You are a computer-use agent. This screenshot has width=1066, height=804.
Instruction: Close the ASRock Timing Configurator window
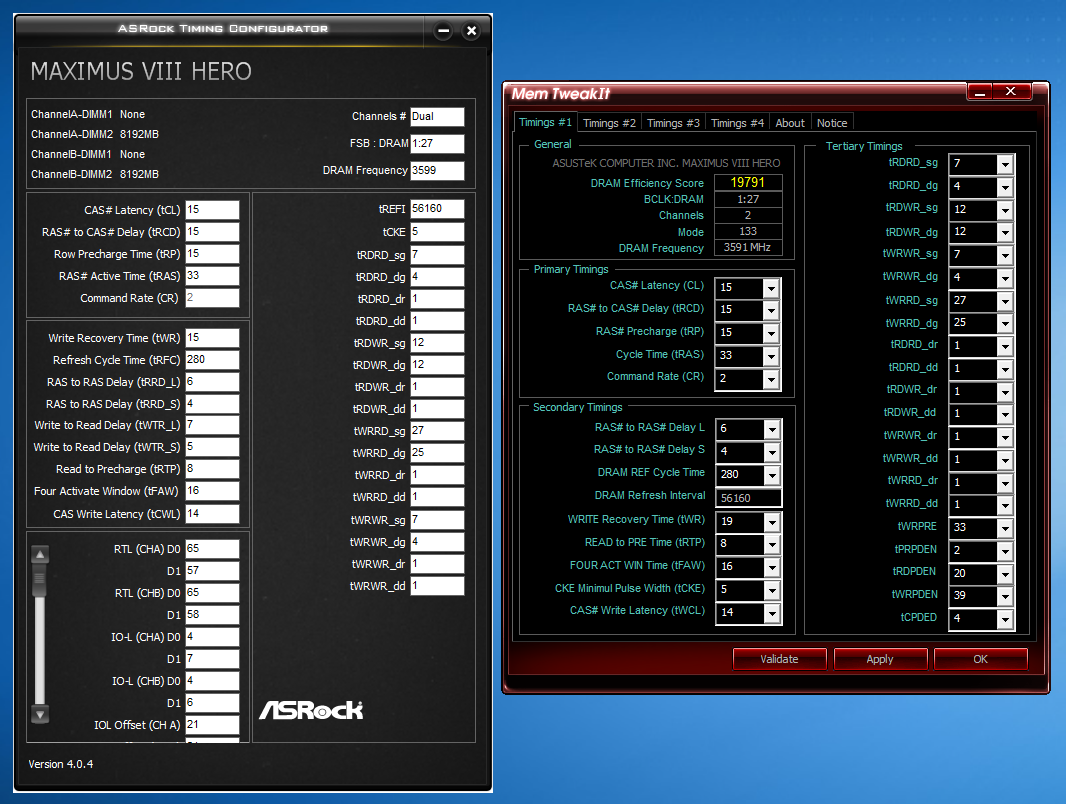471,31
